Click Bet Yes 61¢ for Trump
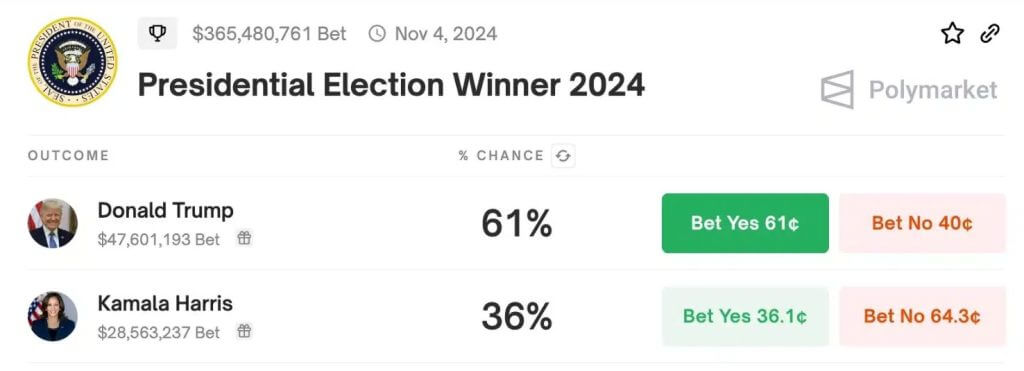Image resolution: width=1024 pixels, height=371 pixels. coord(745,223)
